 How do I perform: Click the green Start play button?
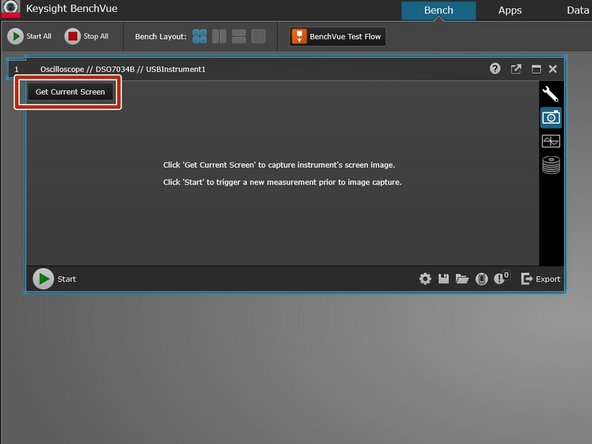click(x=43, y=279)
